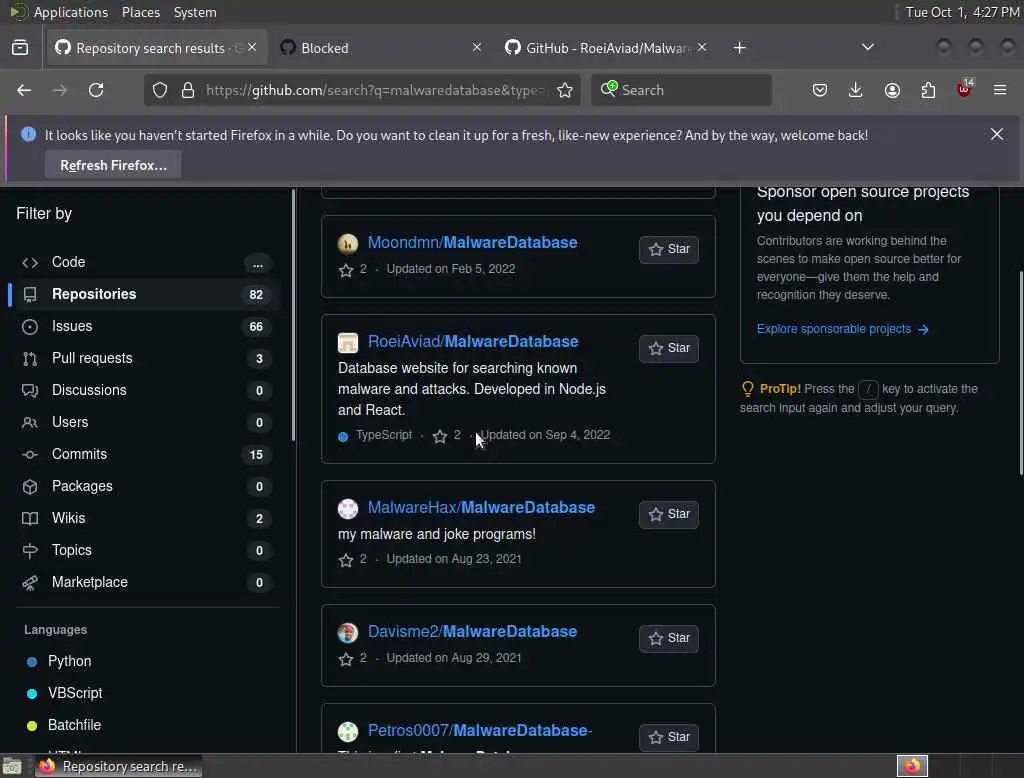Star the RoeiAviad/MalwareDatabase repository

click(x=669, y=349)
